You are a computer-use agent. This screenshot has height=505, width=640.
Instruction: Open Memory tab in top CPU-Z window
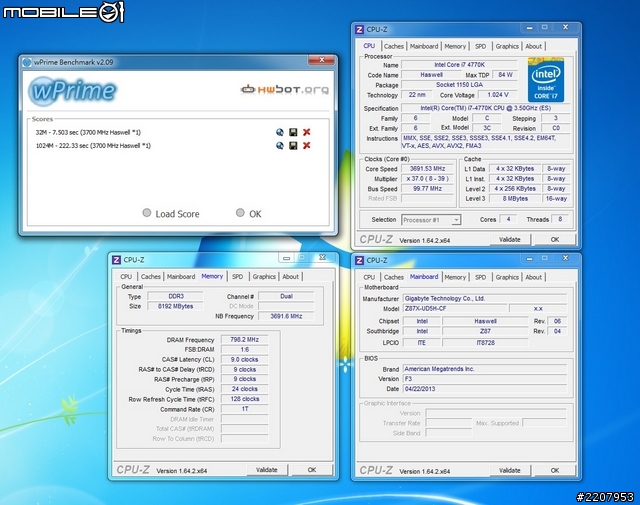[x=455, y=47]
